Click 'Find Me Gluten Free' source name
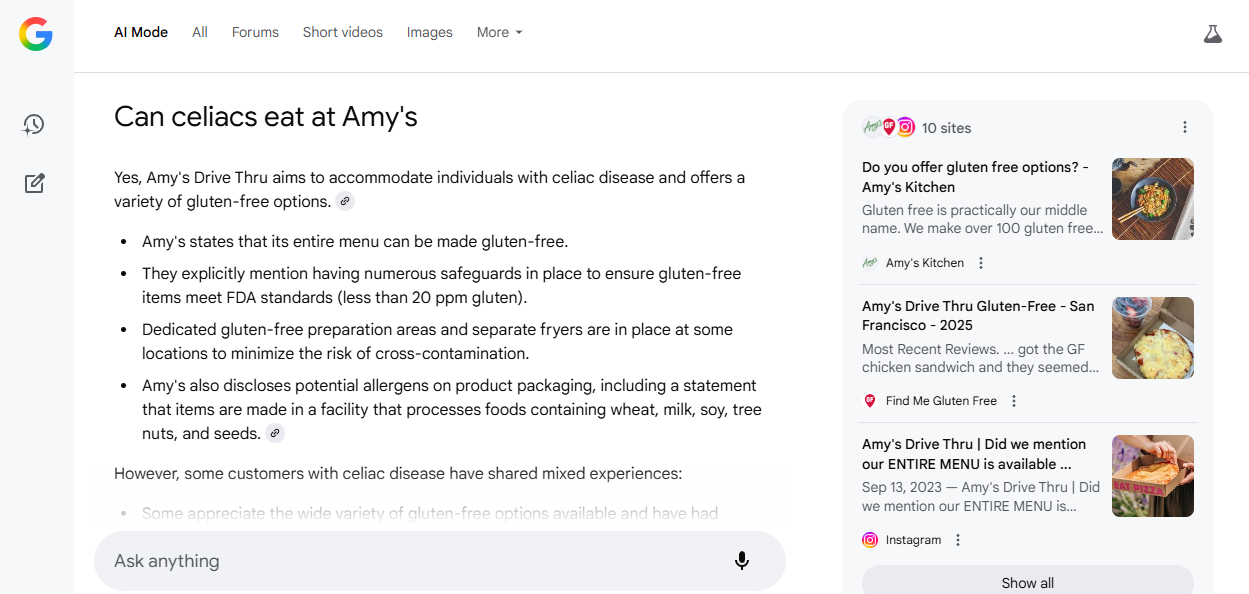This screenshot has height=594, width=1249. 941,401
